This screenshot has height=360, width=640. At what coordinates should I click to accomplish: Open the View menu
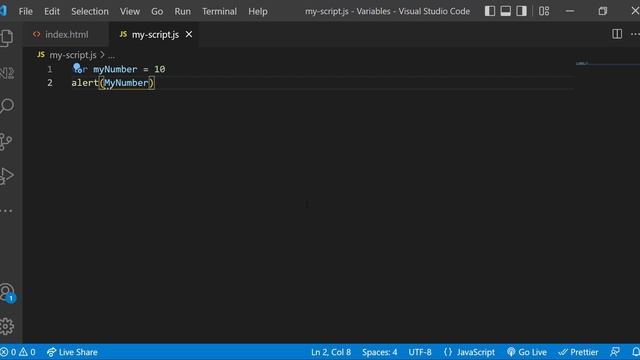tap(130, 11)
